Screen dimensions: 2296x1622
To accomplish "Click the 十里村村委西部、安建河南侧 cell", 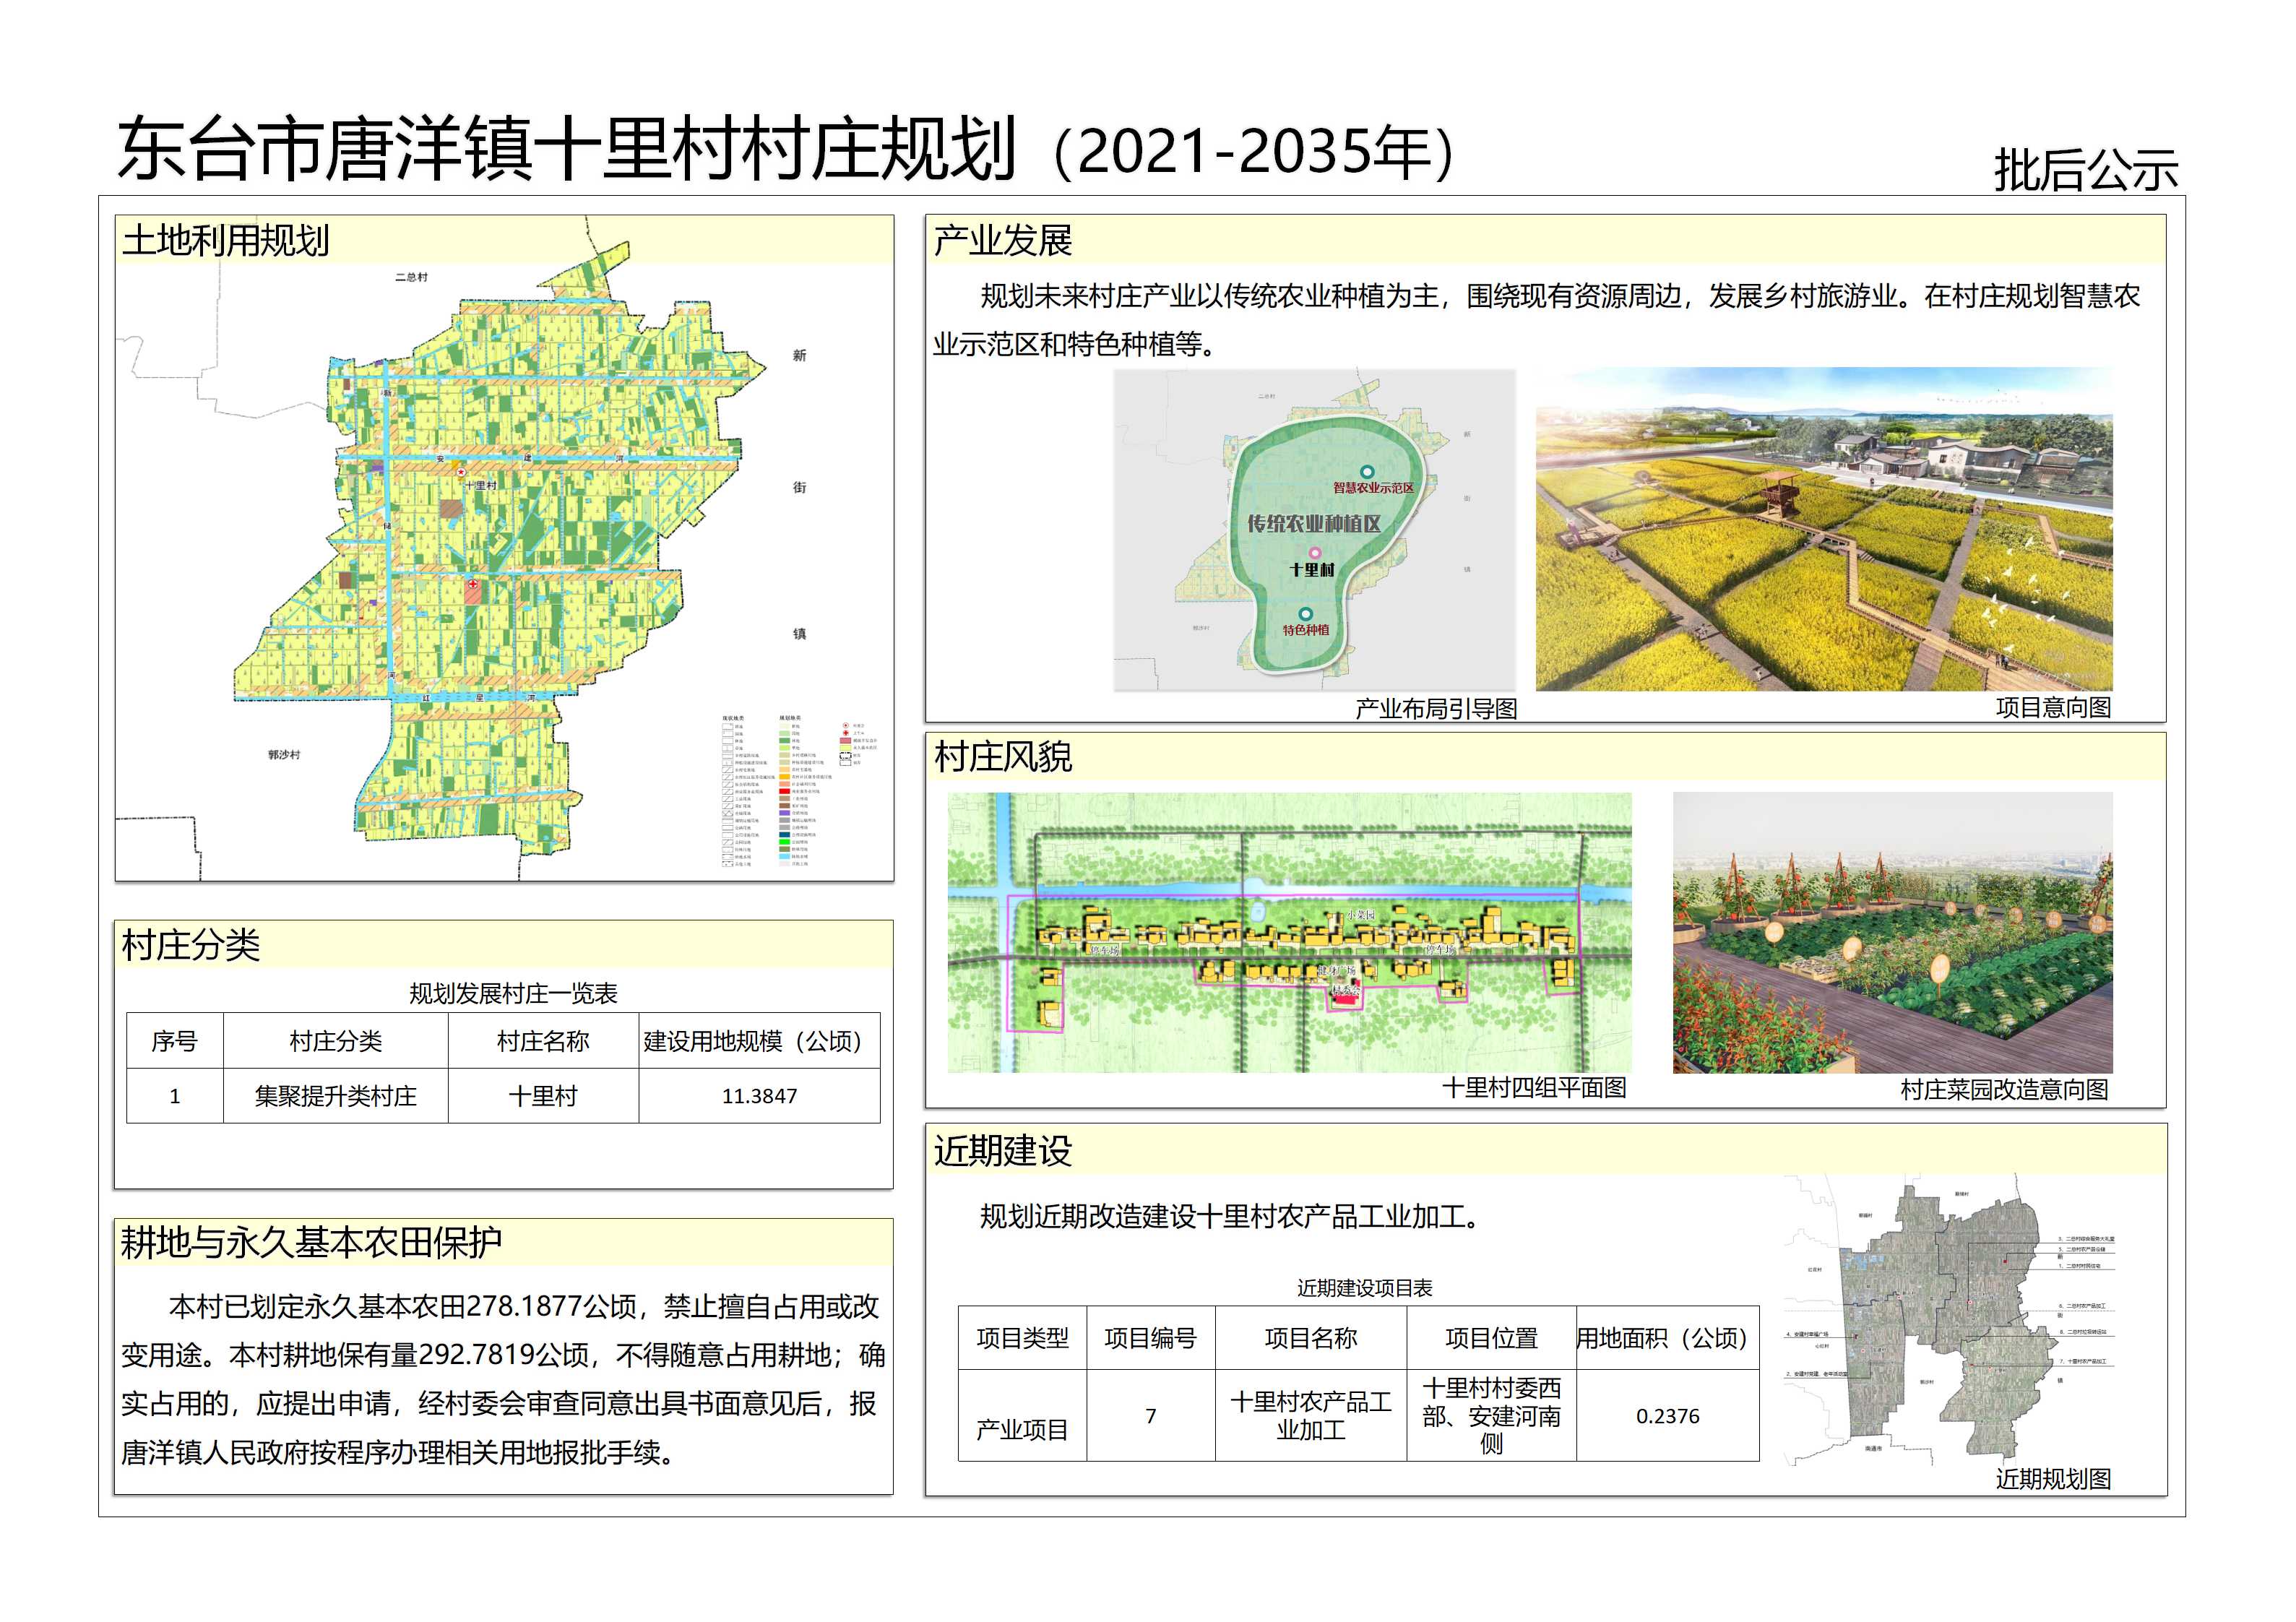I will point(1491,1416).
